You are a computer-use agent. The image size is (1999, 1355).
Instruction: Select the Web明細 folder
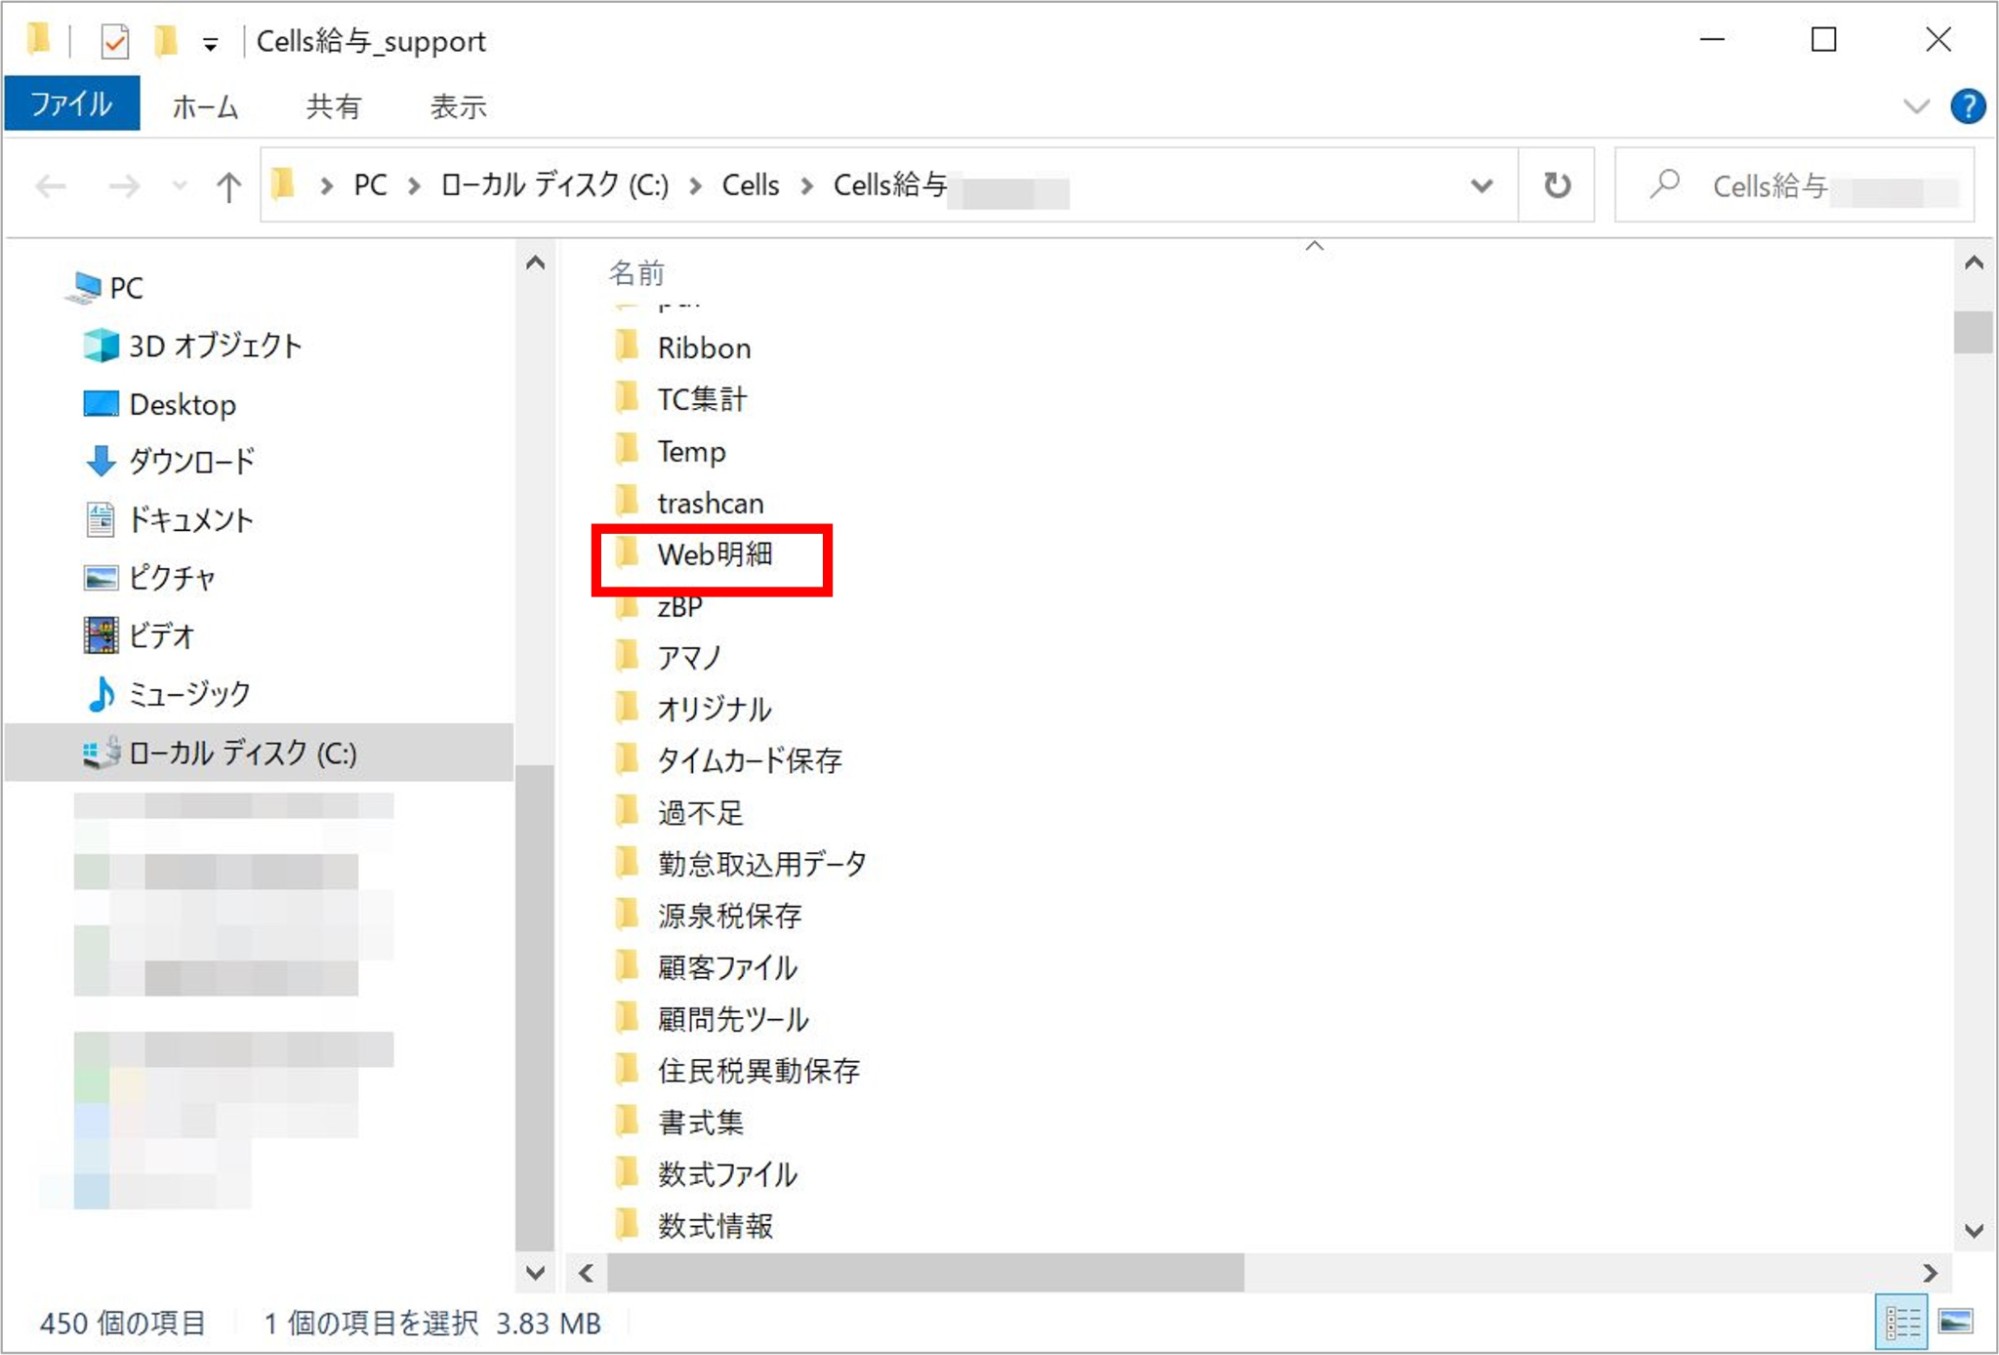click(x=714, y=554)
